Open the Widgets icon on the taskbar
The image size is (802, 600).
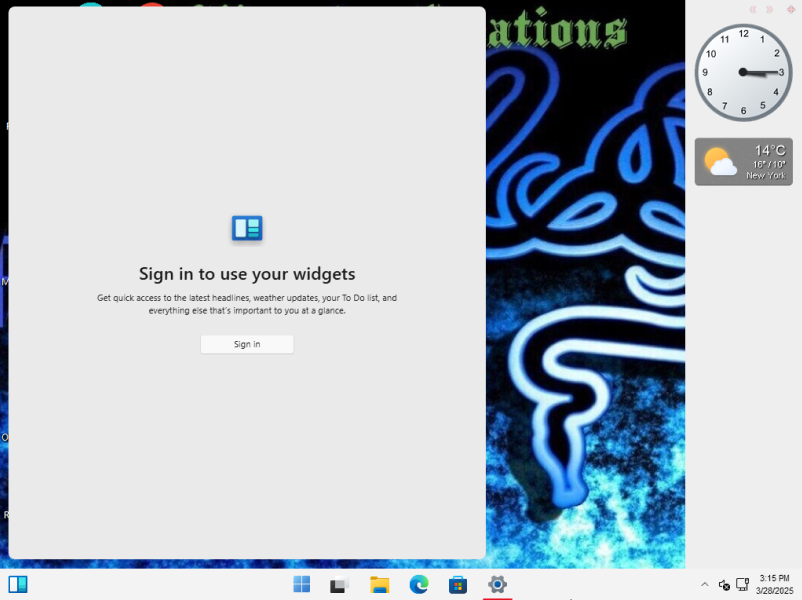coord(18,584)
